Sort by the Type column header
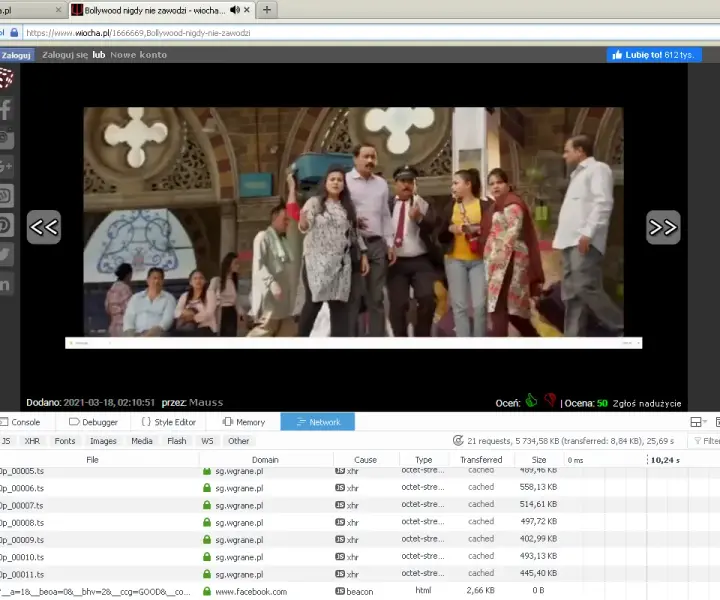The height and width of the screenshot is (600, 720). [x=423, y=460]
